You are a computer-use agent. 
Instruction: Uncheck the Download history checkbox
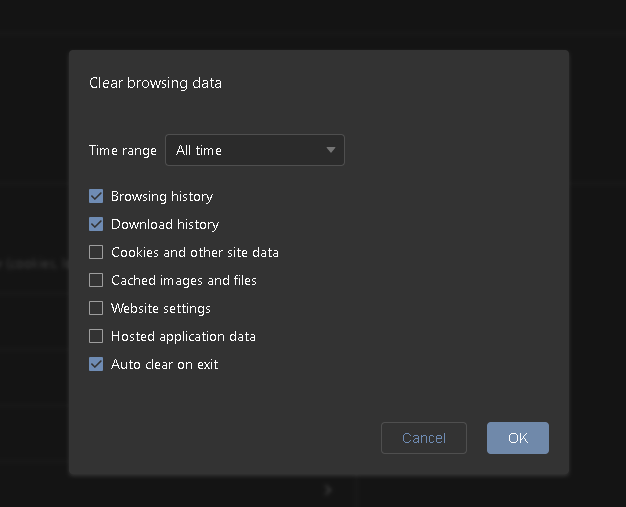pyautogui.click(x=96, y=224)
